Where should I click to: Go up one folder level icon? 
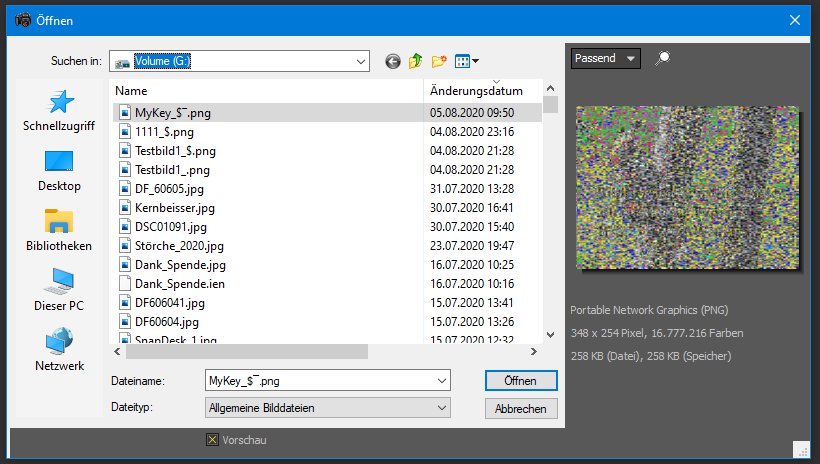click(x=416, y=61)
